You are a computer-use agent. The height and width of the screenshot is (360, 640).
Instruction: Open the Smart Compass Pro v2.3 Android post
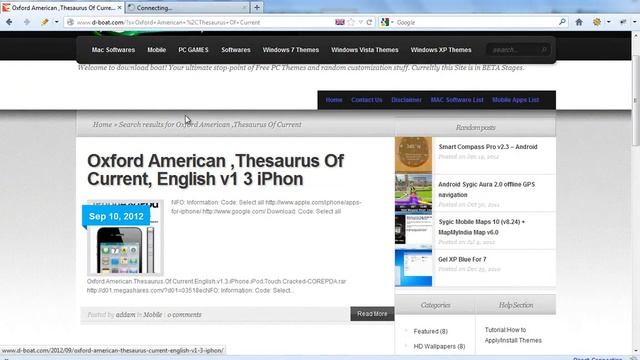coord(488,147)
